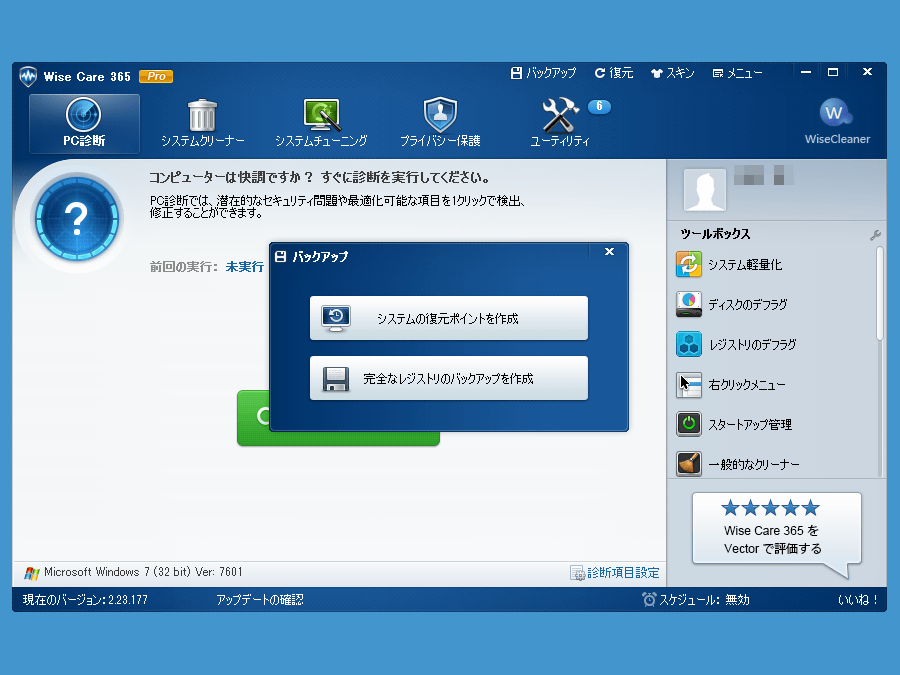
Task: Click the Wise Care 365 shield logo
Action: [28, 76]
